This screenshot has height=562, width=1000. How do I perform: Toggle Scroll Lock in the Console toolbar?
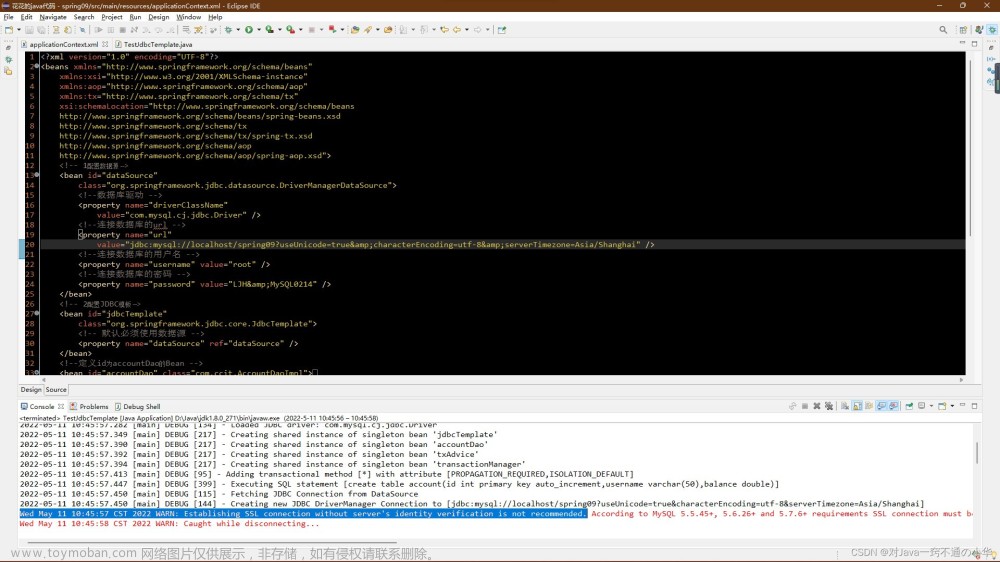click(x=857, y=406)
